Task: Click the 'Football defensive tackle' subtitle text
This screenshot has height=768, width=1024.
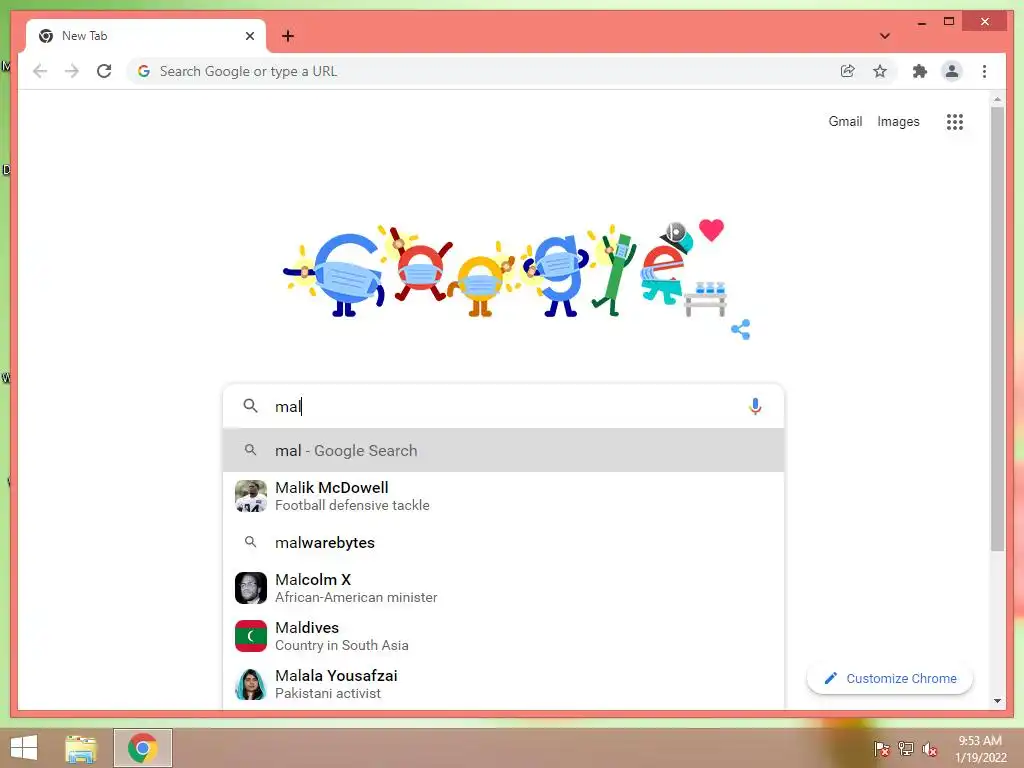Action: pyautogui.click(x=352, y=505)
